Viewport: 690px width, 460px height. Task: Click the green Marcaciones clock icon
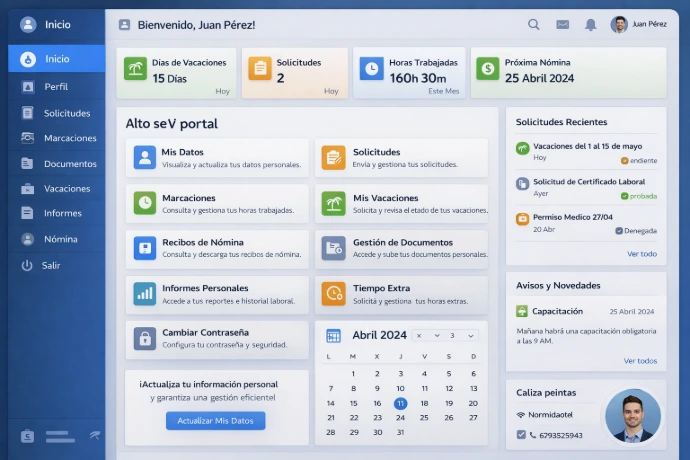coord(145,203)
